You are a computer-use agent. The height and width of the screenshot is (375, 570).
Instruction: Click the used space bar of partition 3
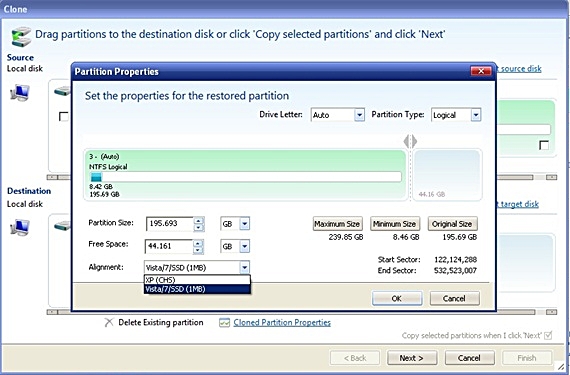[96, 177]
